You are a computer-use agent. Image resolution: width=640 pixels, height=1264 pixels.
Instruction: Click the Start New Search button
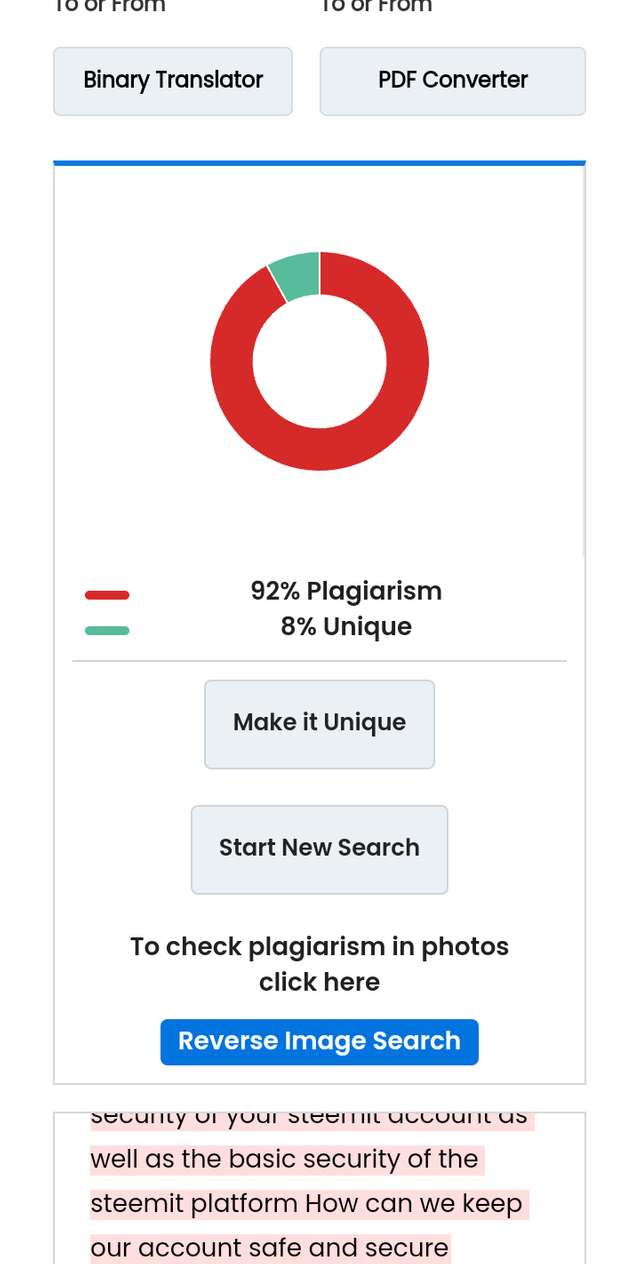pos(319,849)
